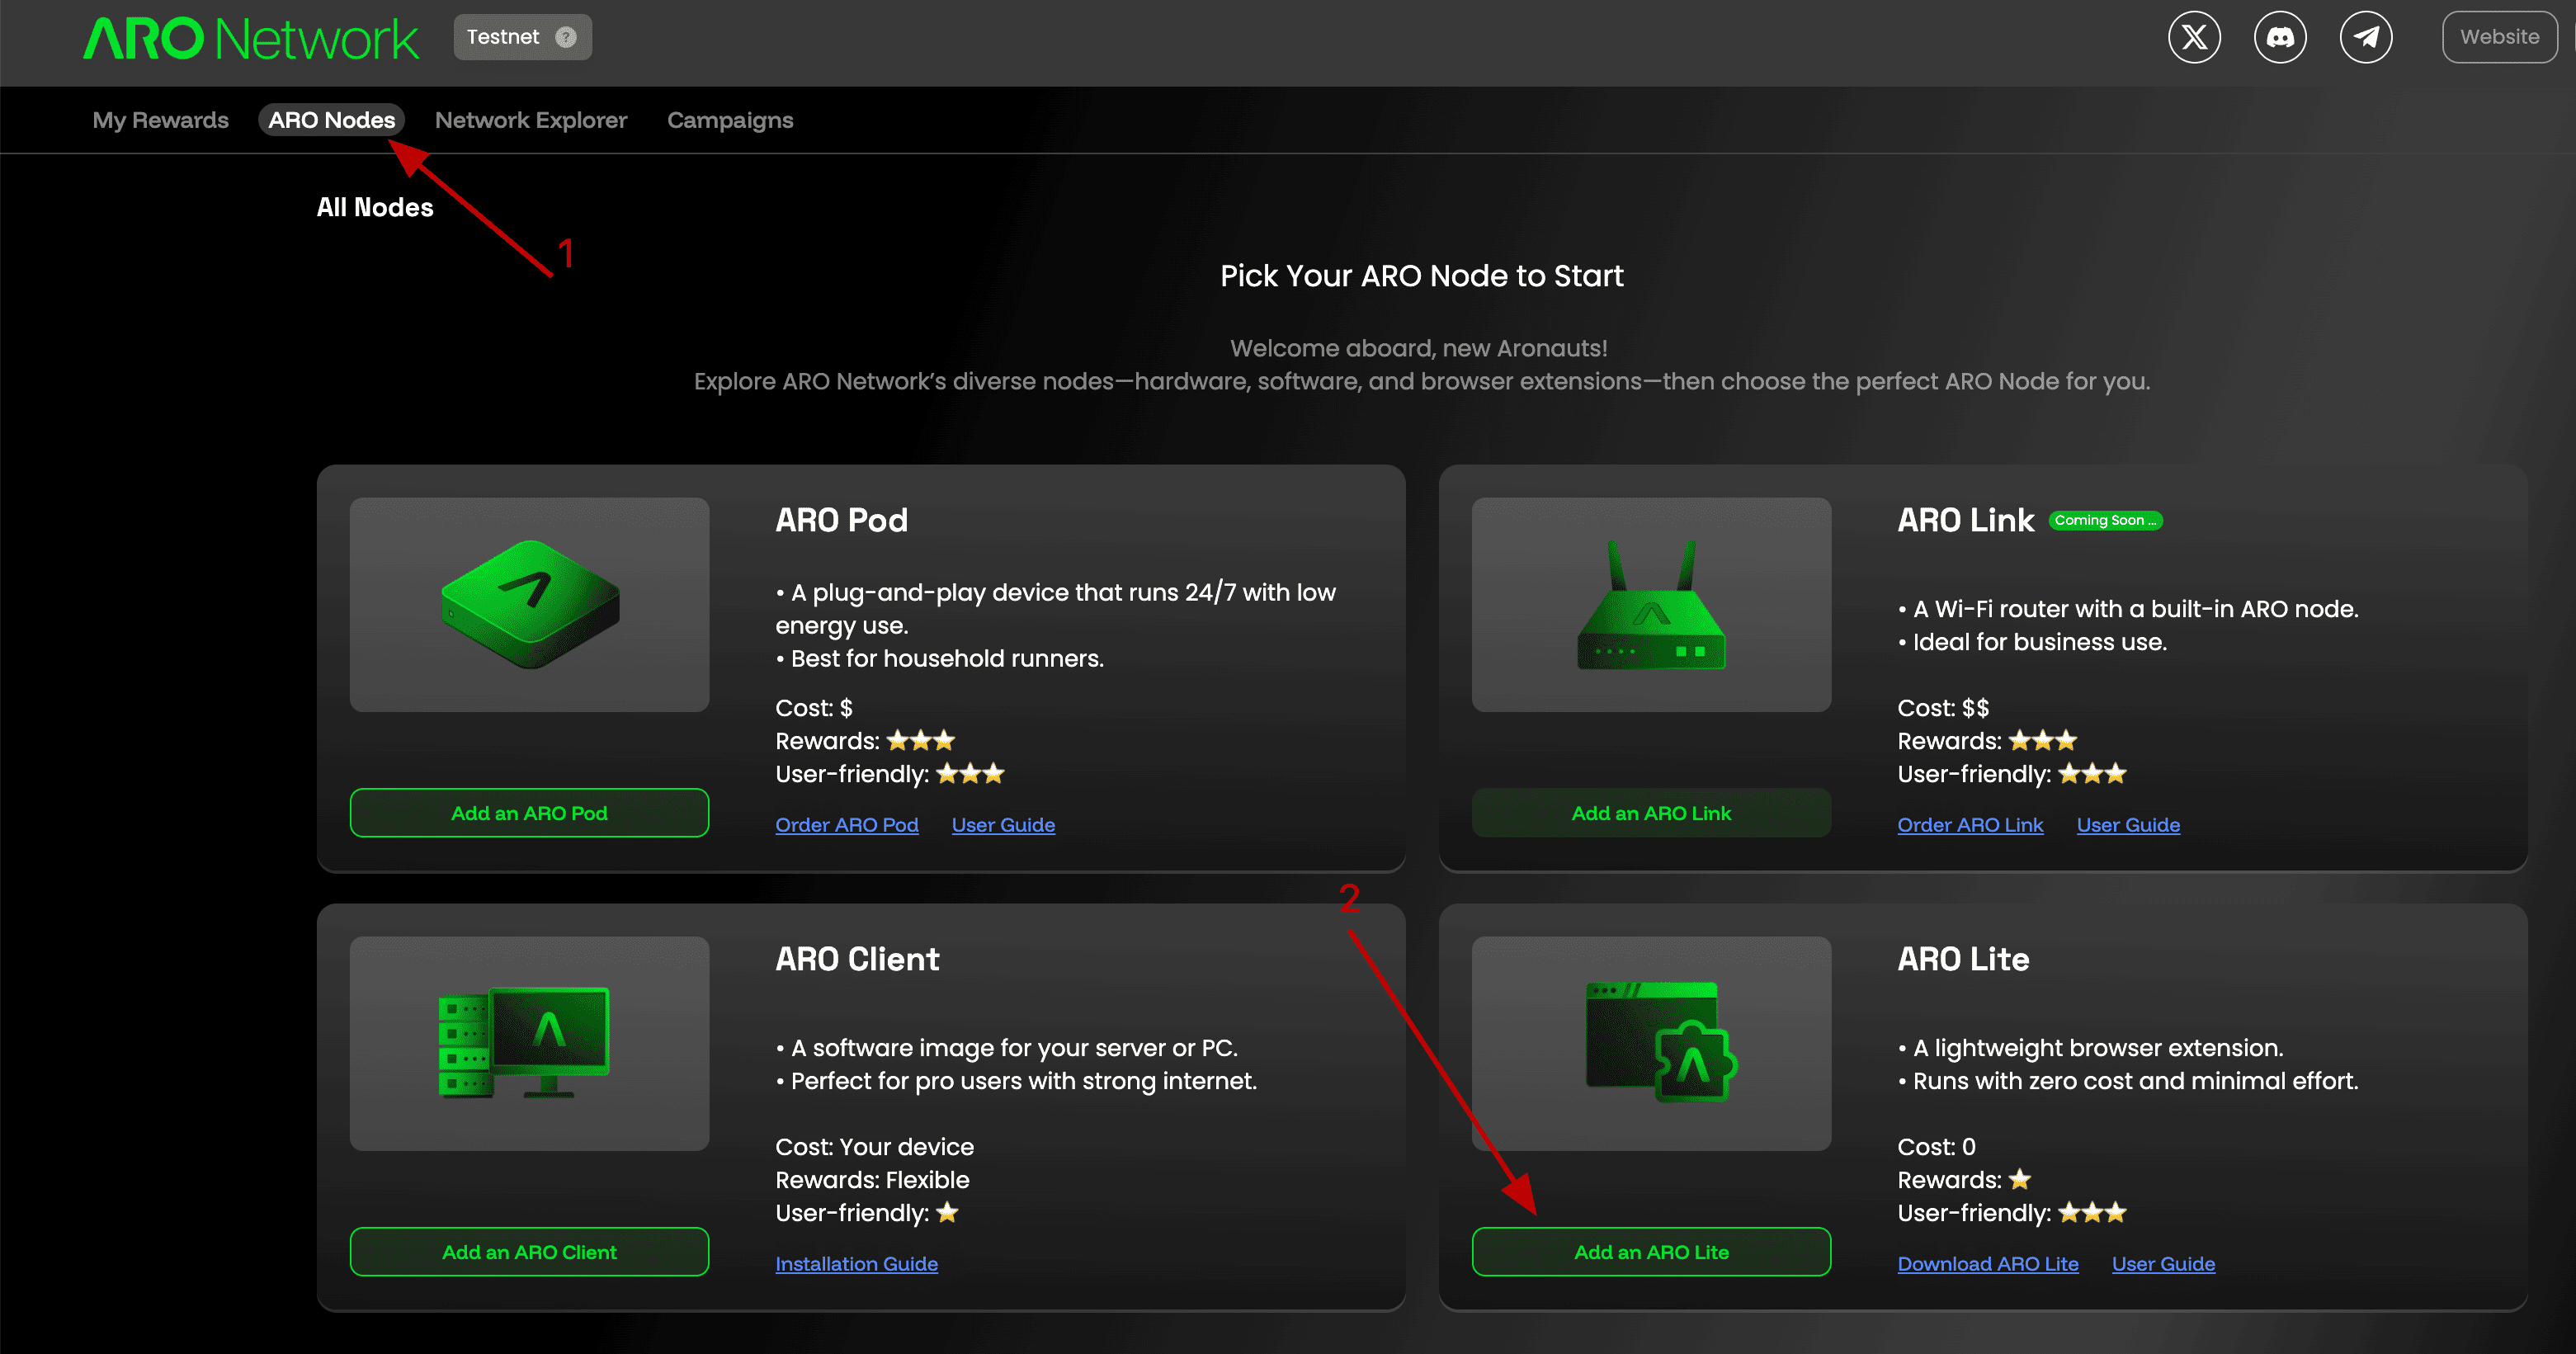This screenshot has width=2576, height=1354.
Task: Open the Installation Guide link
Action: coord(856,1263)
